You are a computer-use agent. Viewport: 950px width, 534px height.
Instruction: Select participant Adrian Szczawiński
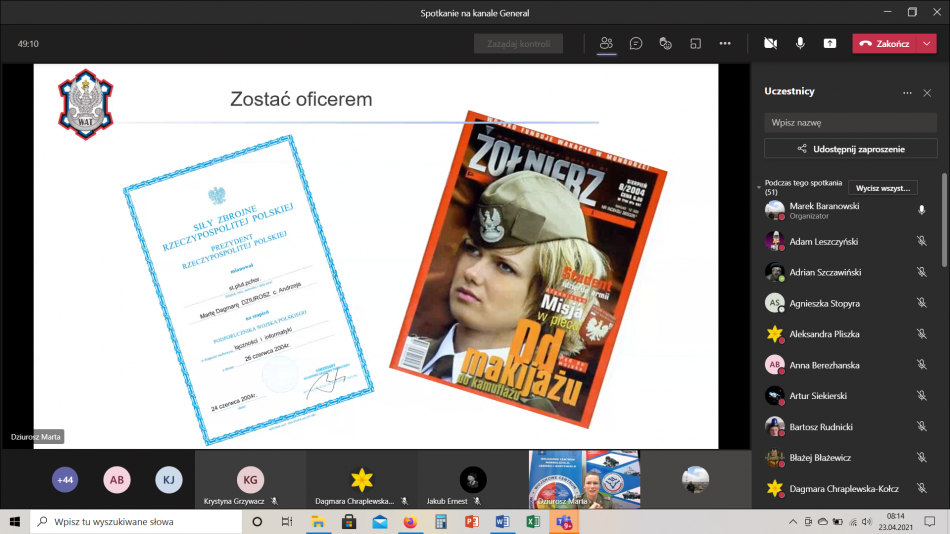pos(845,272)
